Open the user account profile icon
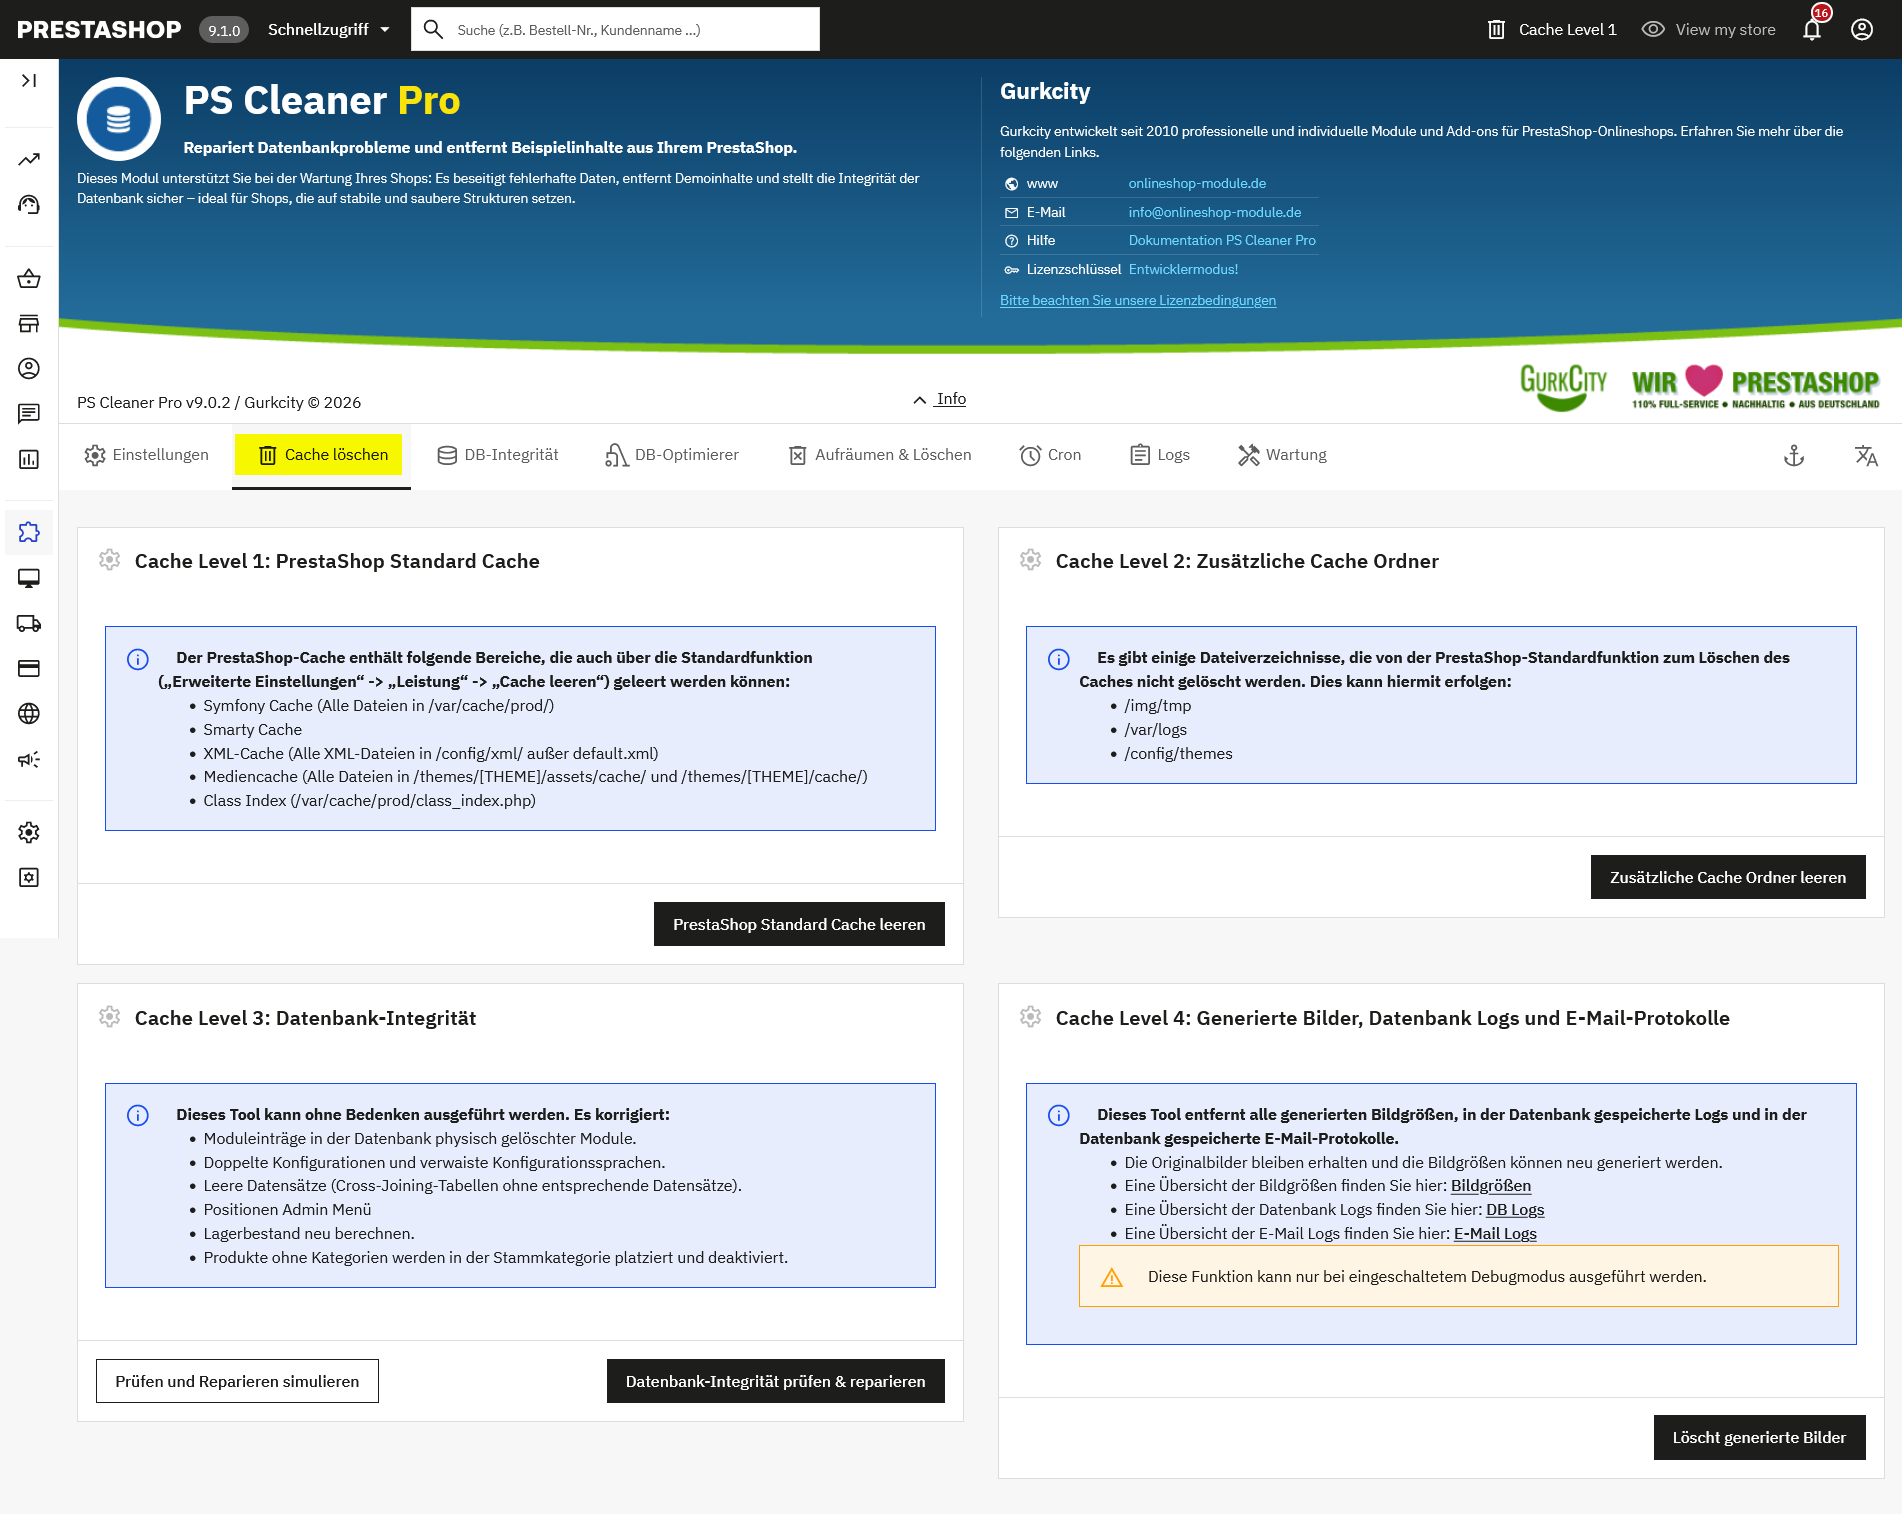The image size is (1903, 1514). point(1862,29)
